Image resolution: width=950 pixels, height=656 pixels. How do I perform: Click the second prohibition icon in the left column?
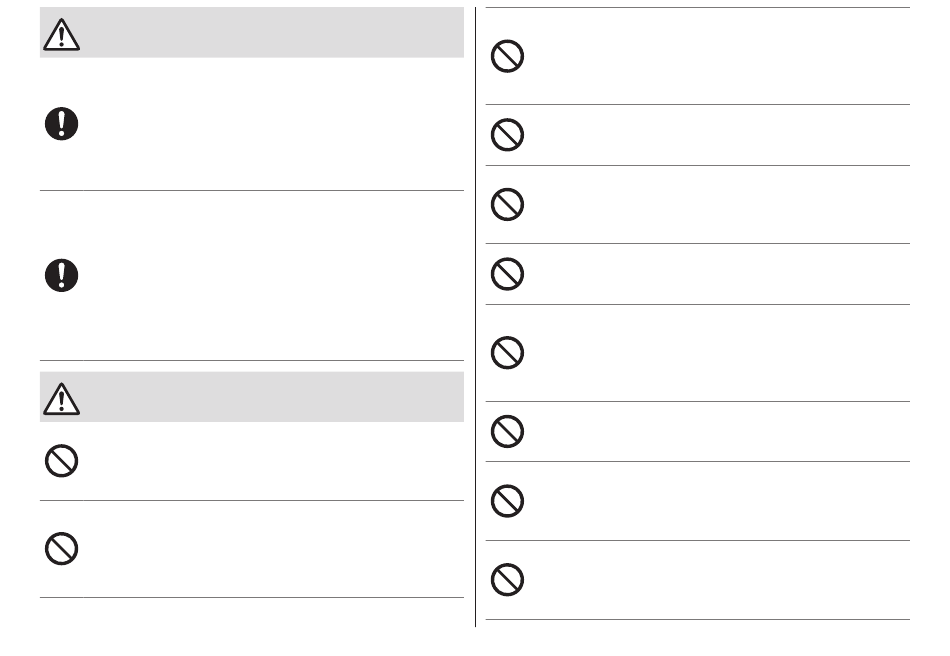point(61,549)
